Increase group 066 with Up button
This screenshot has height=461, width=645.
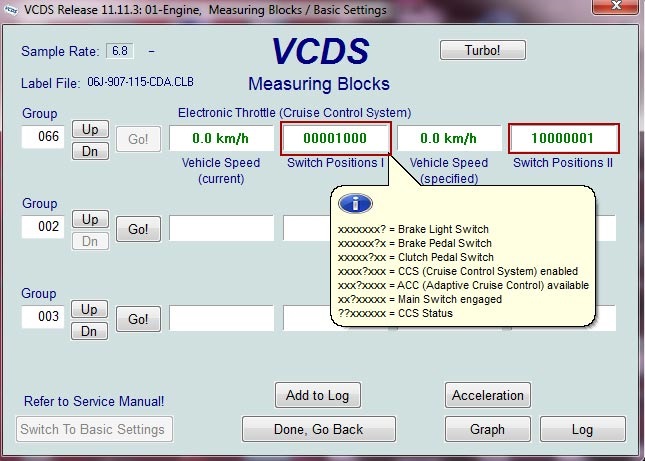click(90, 129)
